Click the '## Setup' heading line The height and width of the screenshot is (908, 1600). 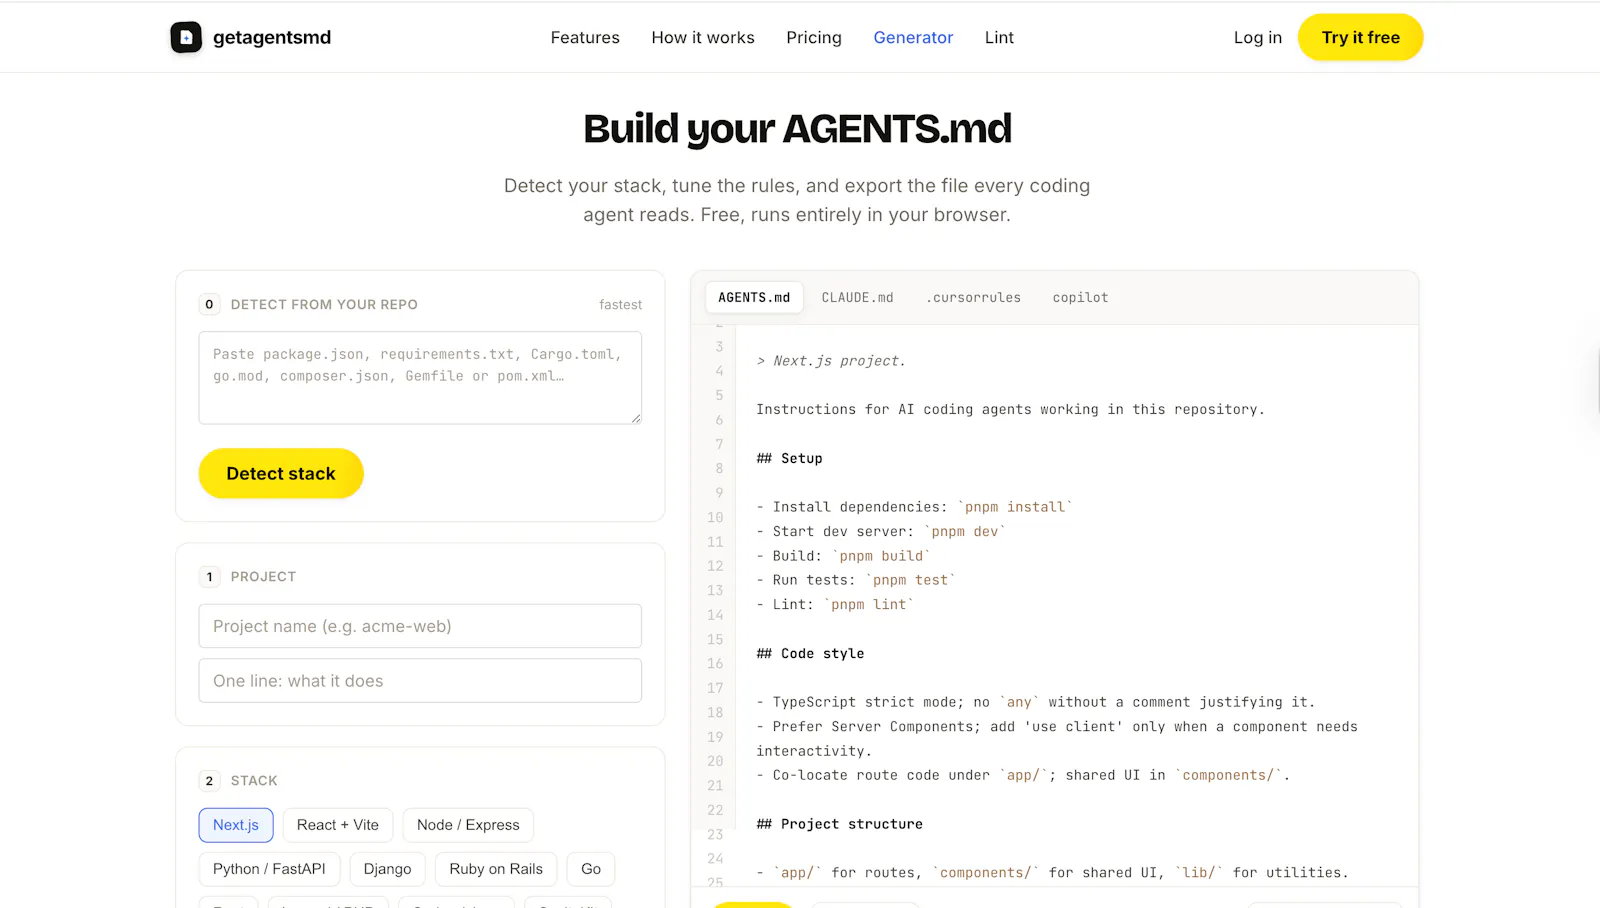[789, 458]
